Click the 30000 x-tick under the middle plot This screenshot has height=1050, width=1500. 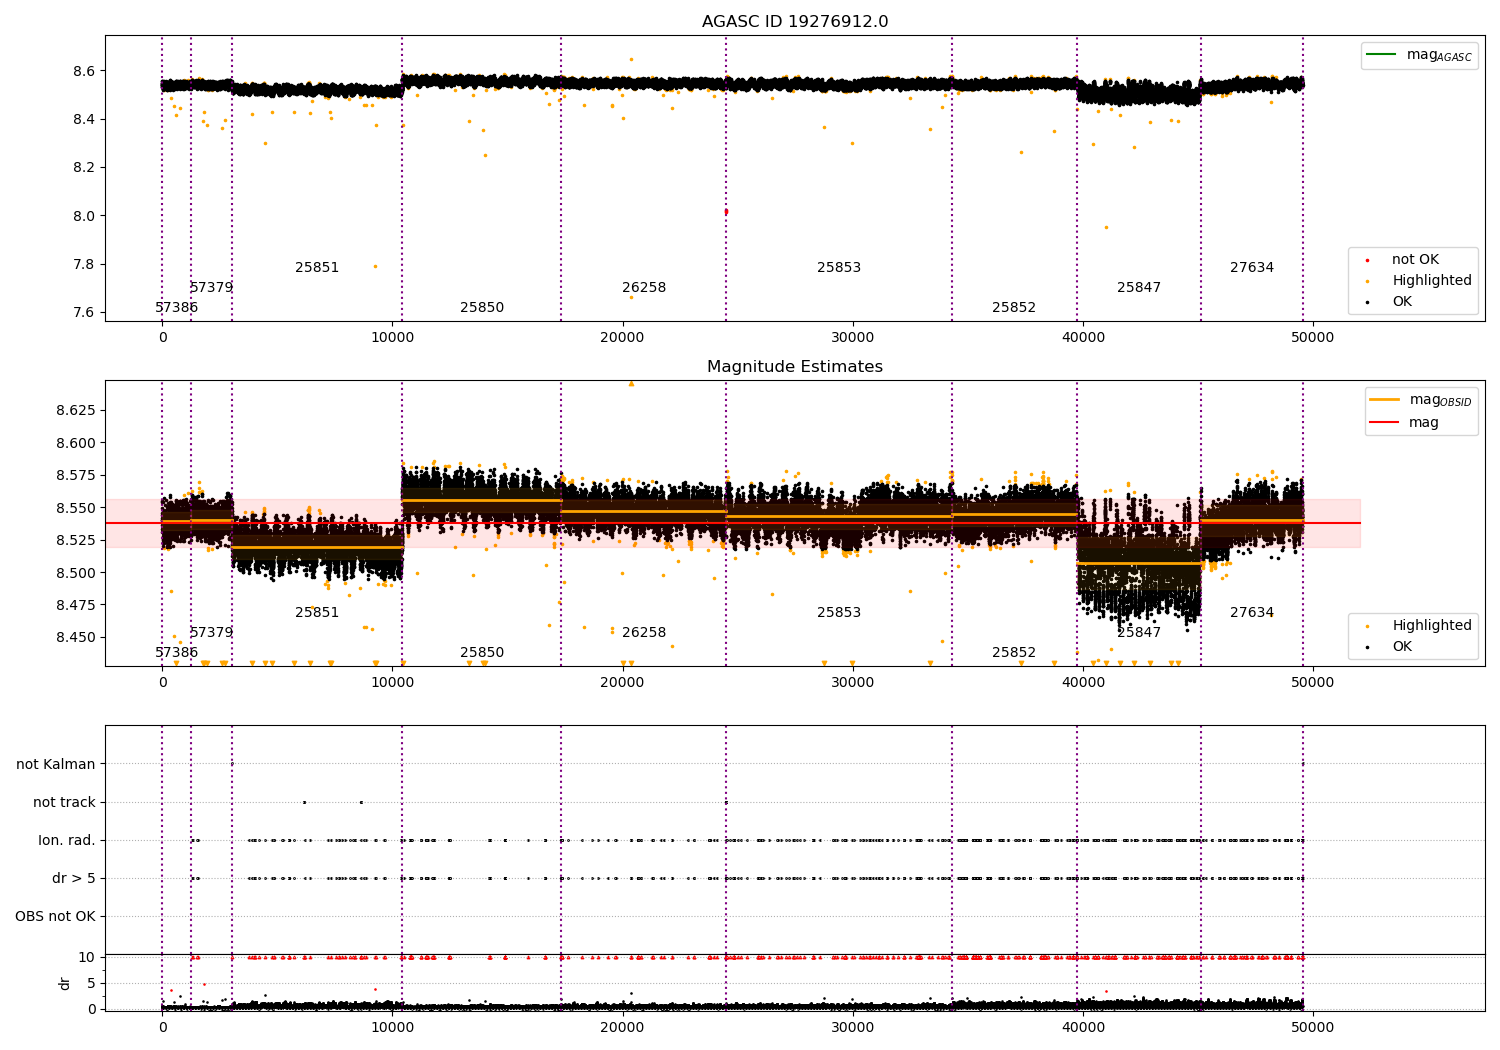point(852,682)
